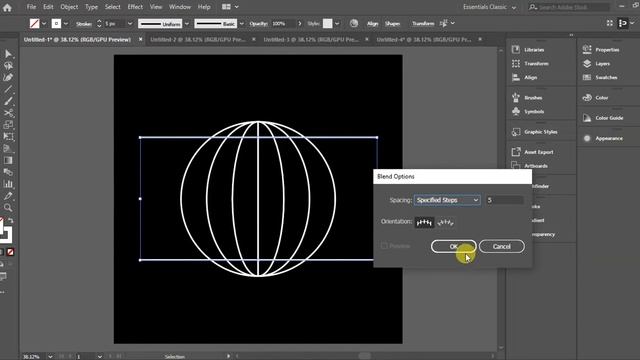Image resolution: width=640 pixels, height=360 pixels.
Task: Select the Blend tool
Action: click(8, 172)
